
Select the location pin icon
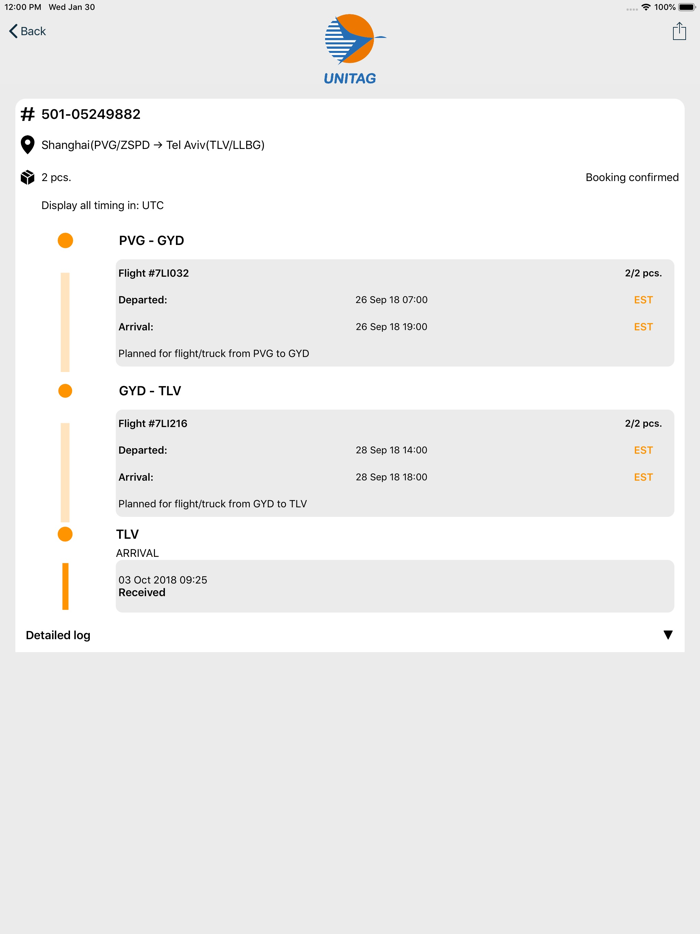pos(27,145)
